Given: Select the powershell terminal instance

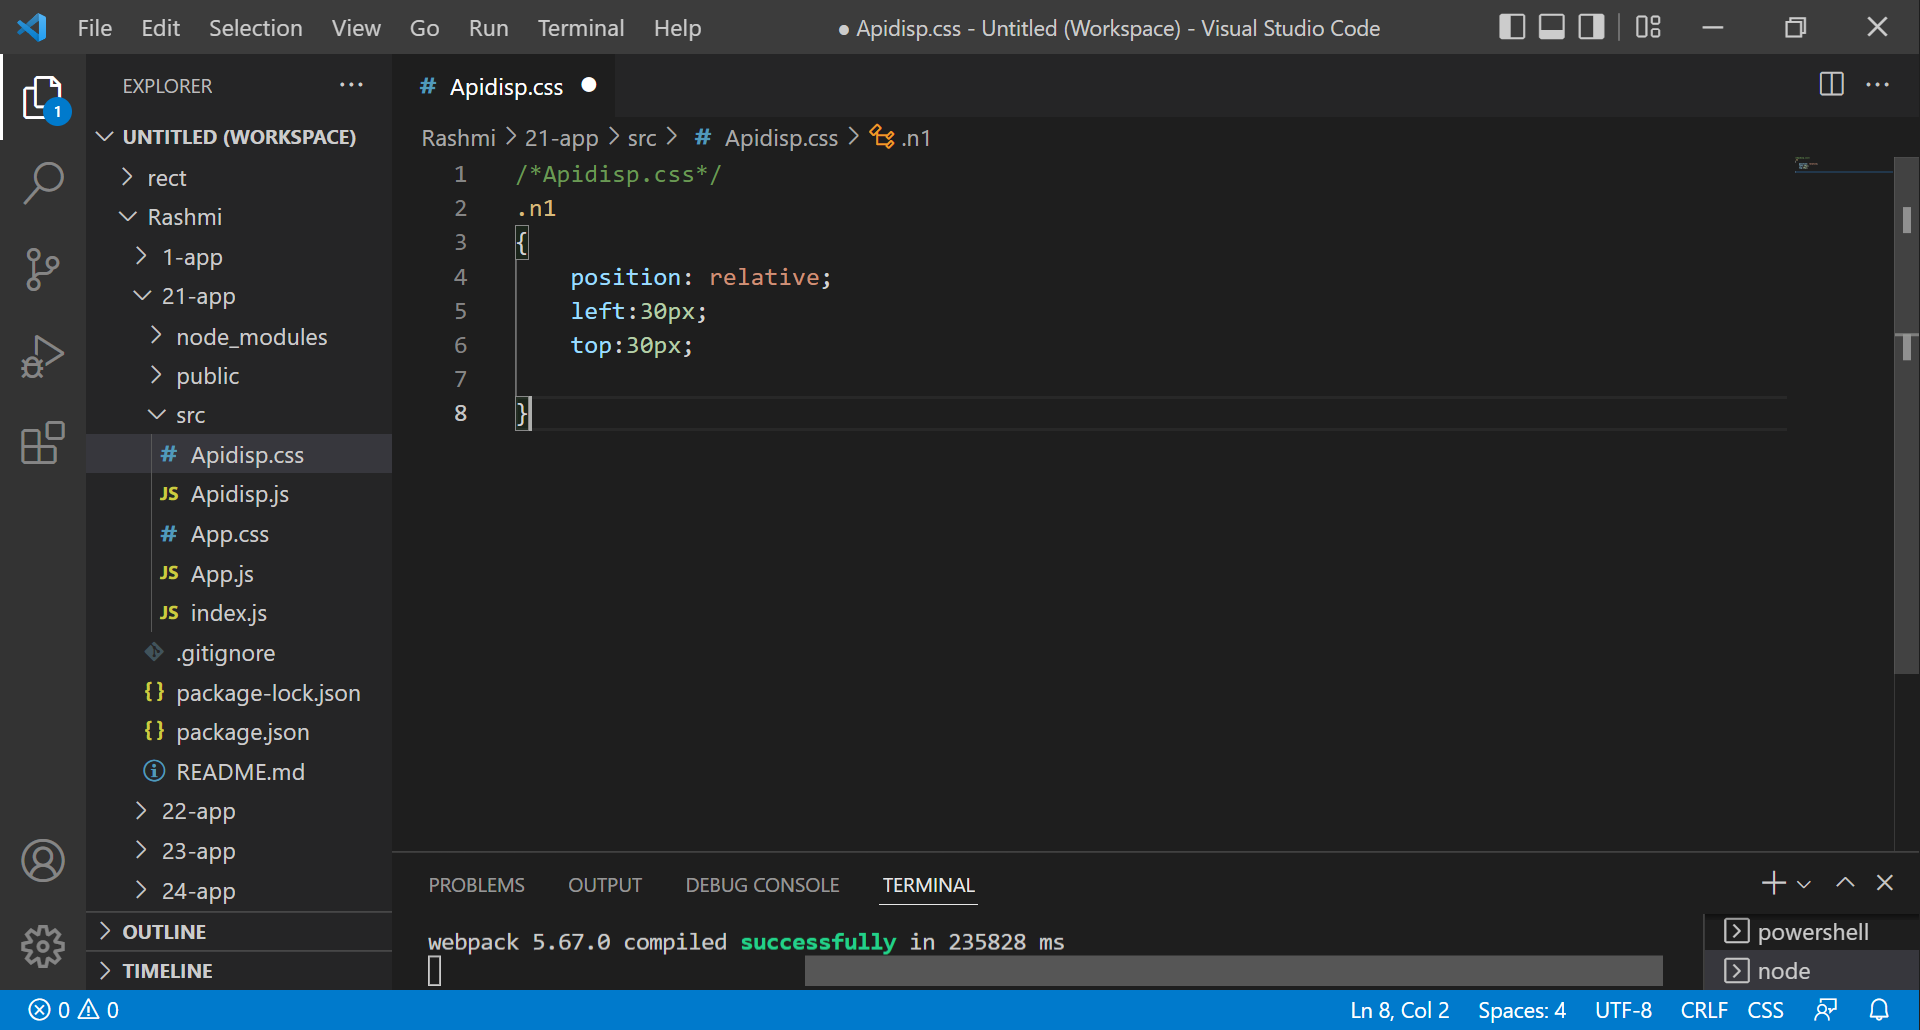Looking at the screenshot, I should click(1811, 932).
